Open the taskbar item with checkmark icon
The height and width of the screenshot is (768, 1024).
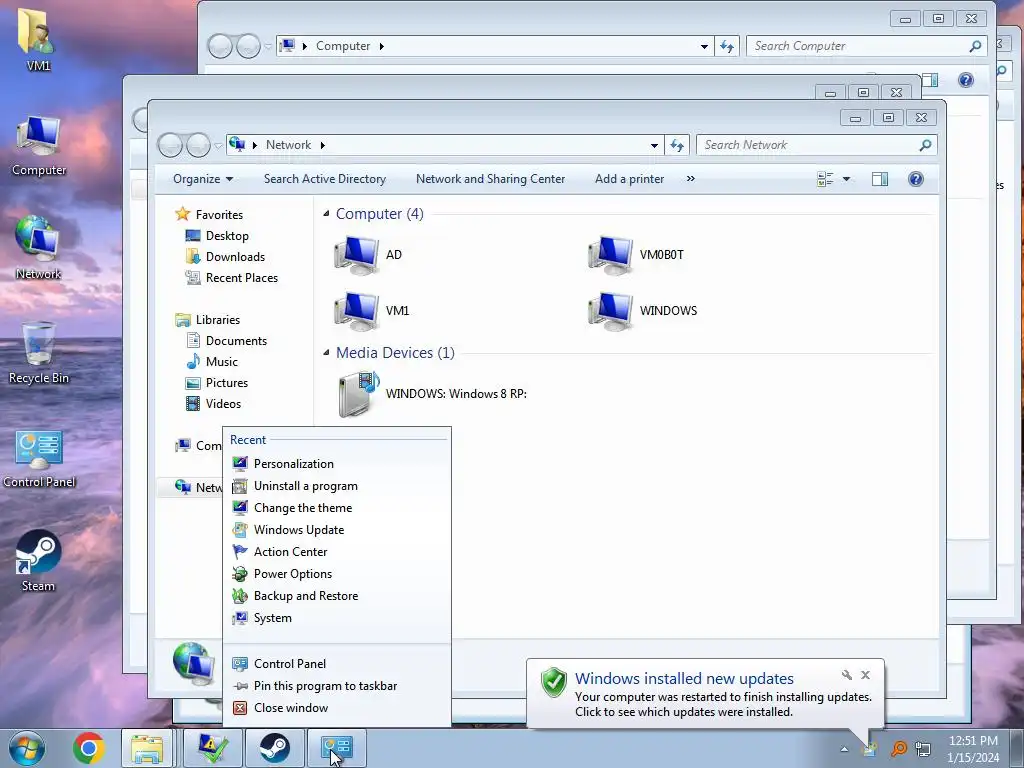click(x=213, y=748)
